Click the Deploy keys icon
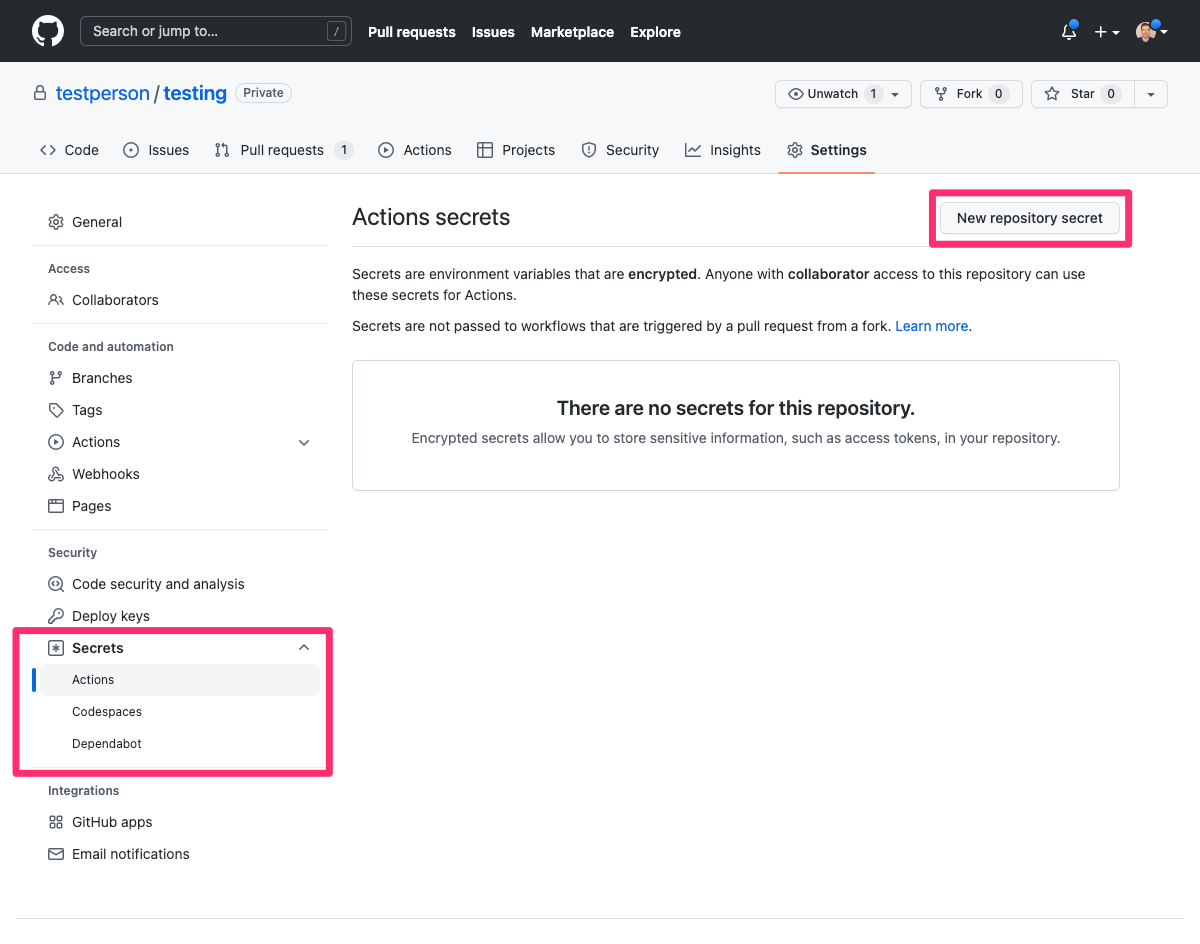Screen dimensions: 1200x944 pos(56,615)
